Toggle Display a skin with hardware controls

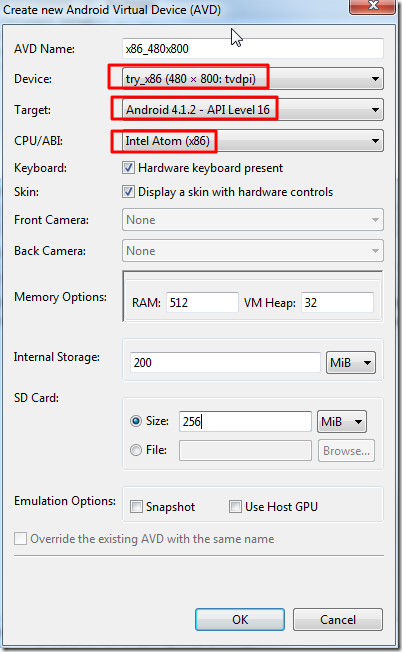click(128, 192)
